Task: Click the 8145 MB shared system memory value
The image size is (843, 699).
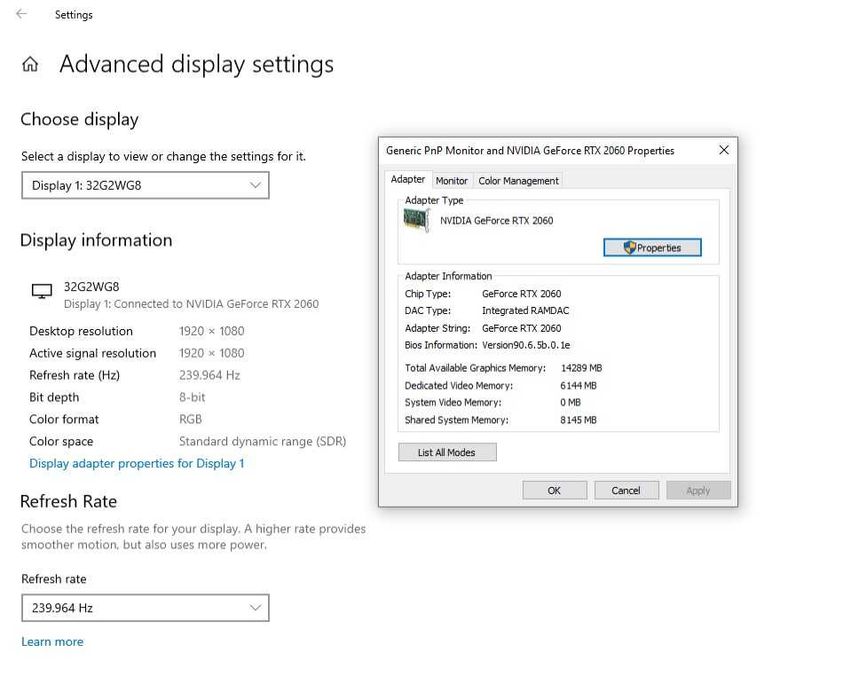Action: 578,420
